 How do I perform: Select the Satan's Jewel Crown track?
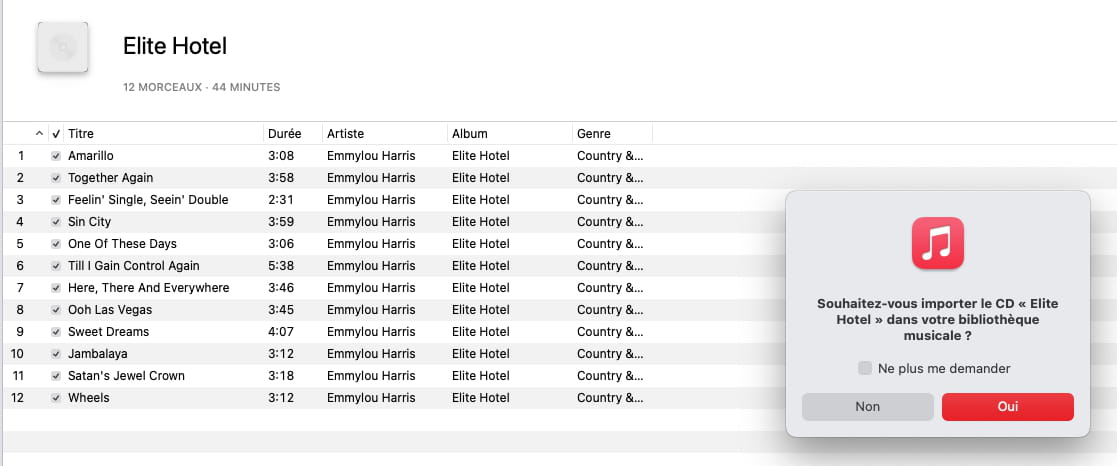point(393,376)
